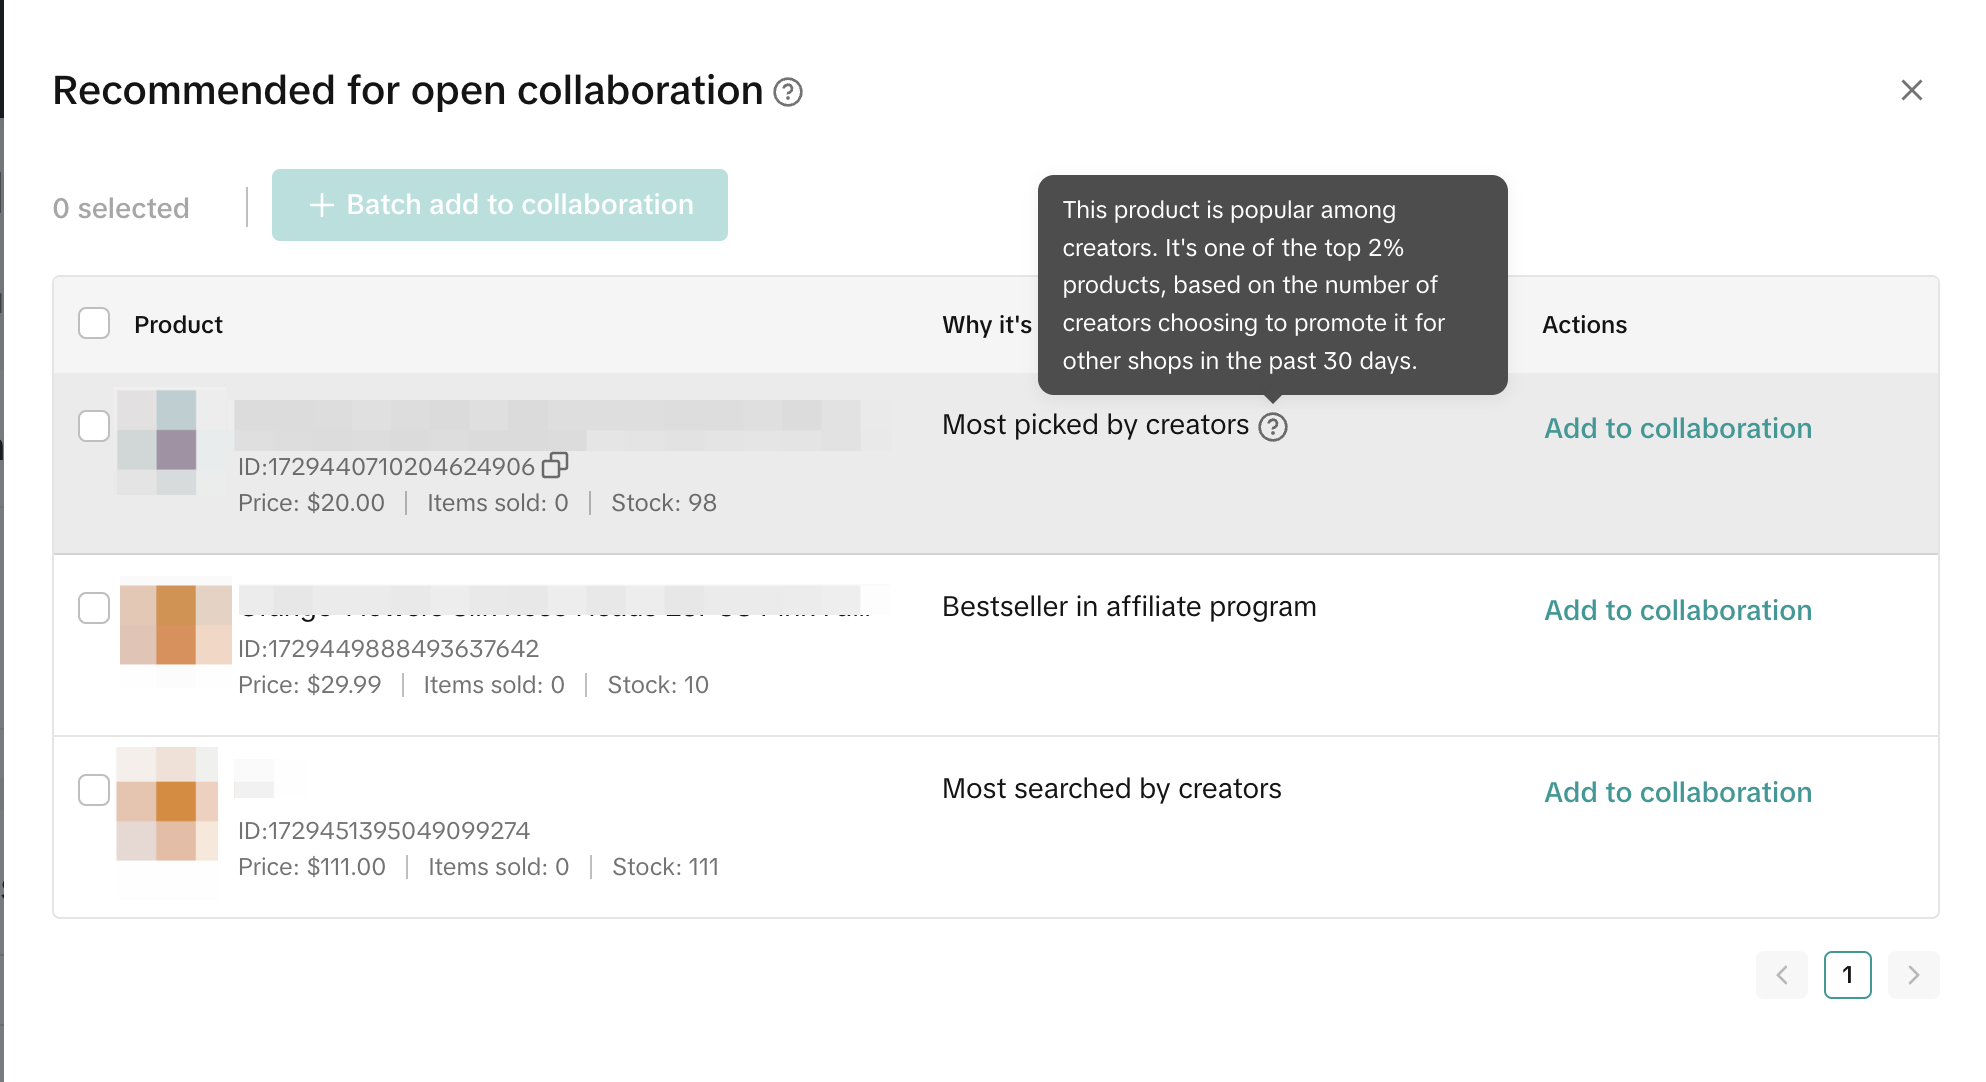Click info icon next to Most picked by creators
Screen dimensions: 1986x1082
tap(1272, 427)
